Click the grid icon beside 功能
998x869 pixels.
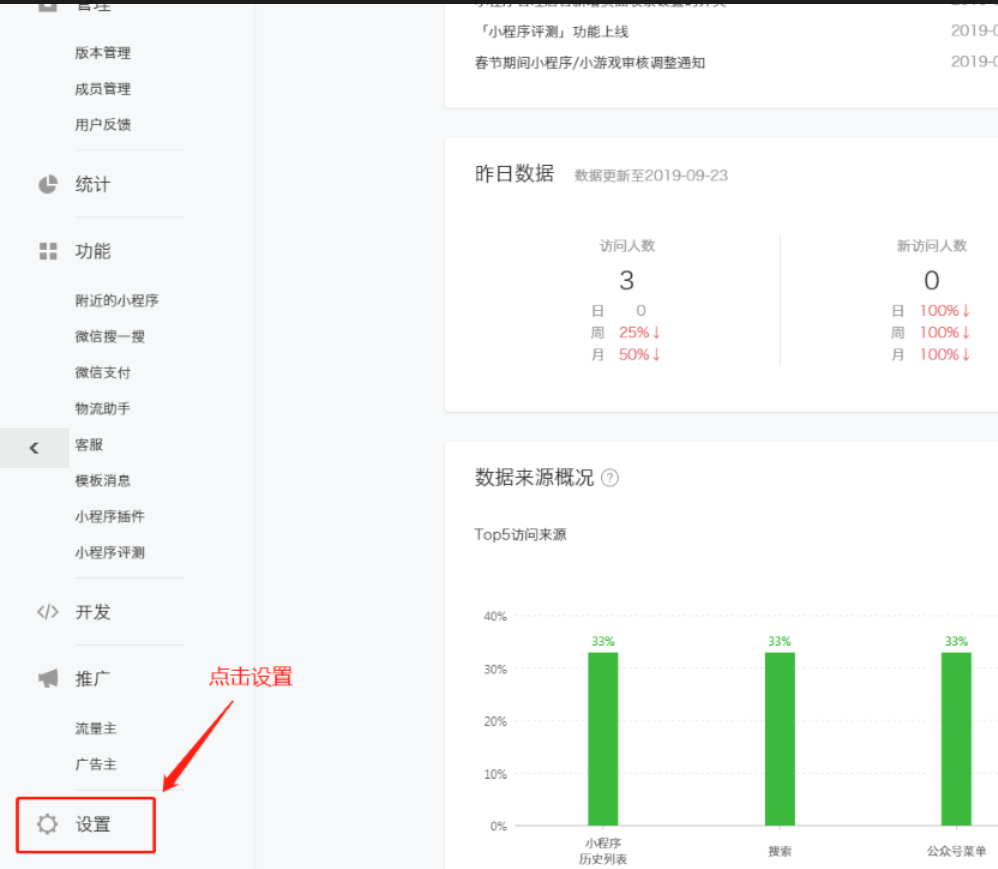[47, 251]
